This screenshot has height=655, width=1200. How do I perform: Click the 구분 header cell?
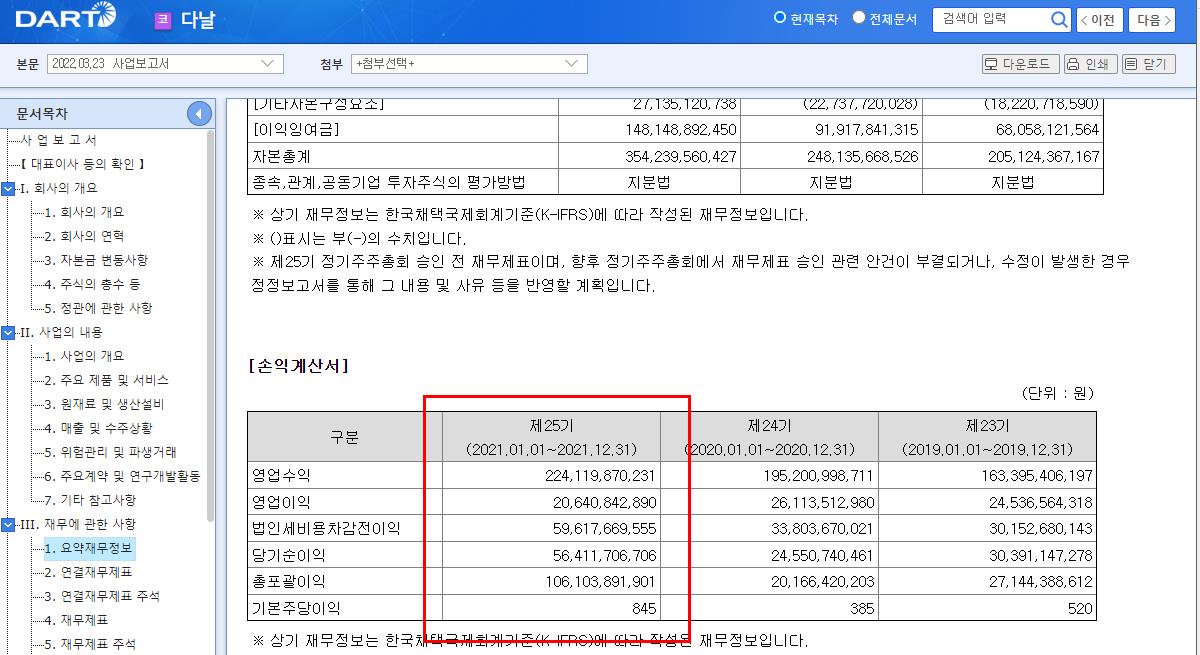coord(345,436)
